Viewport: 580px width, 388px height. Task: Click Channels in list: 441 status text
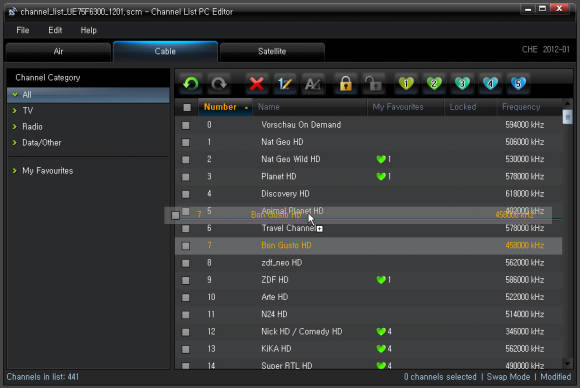pos(43,377)
